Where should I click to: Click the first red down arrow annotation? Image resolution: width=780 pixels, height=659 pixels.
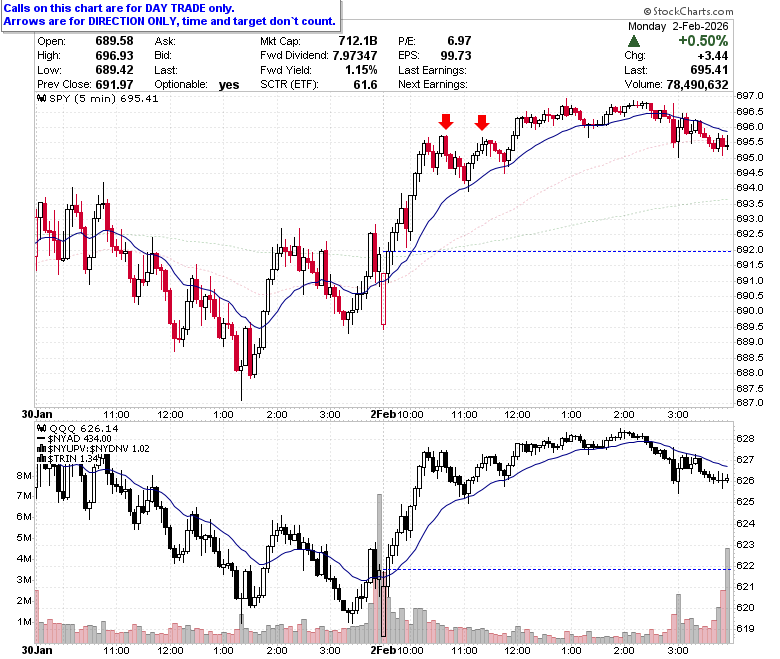coord(446,121)
